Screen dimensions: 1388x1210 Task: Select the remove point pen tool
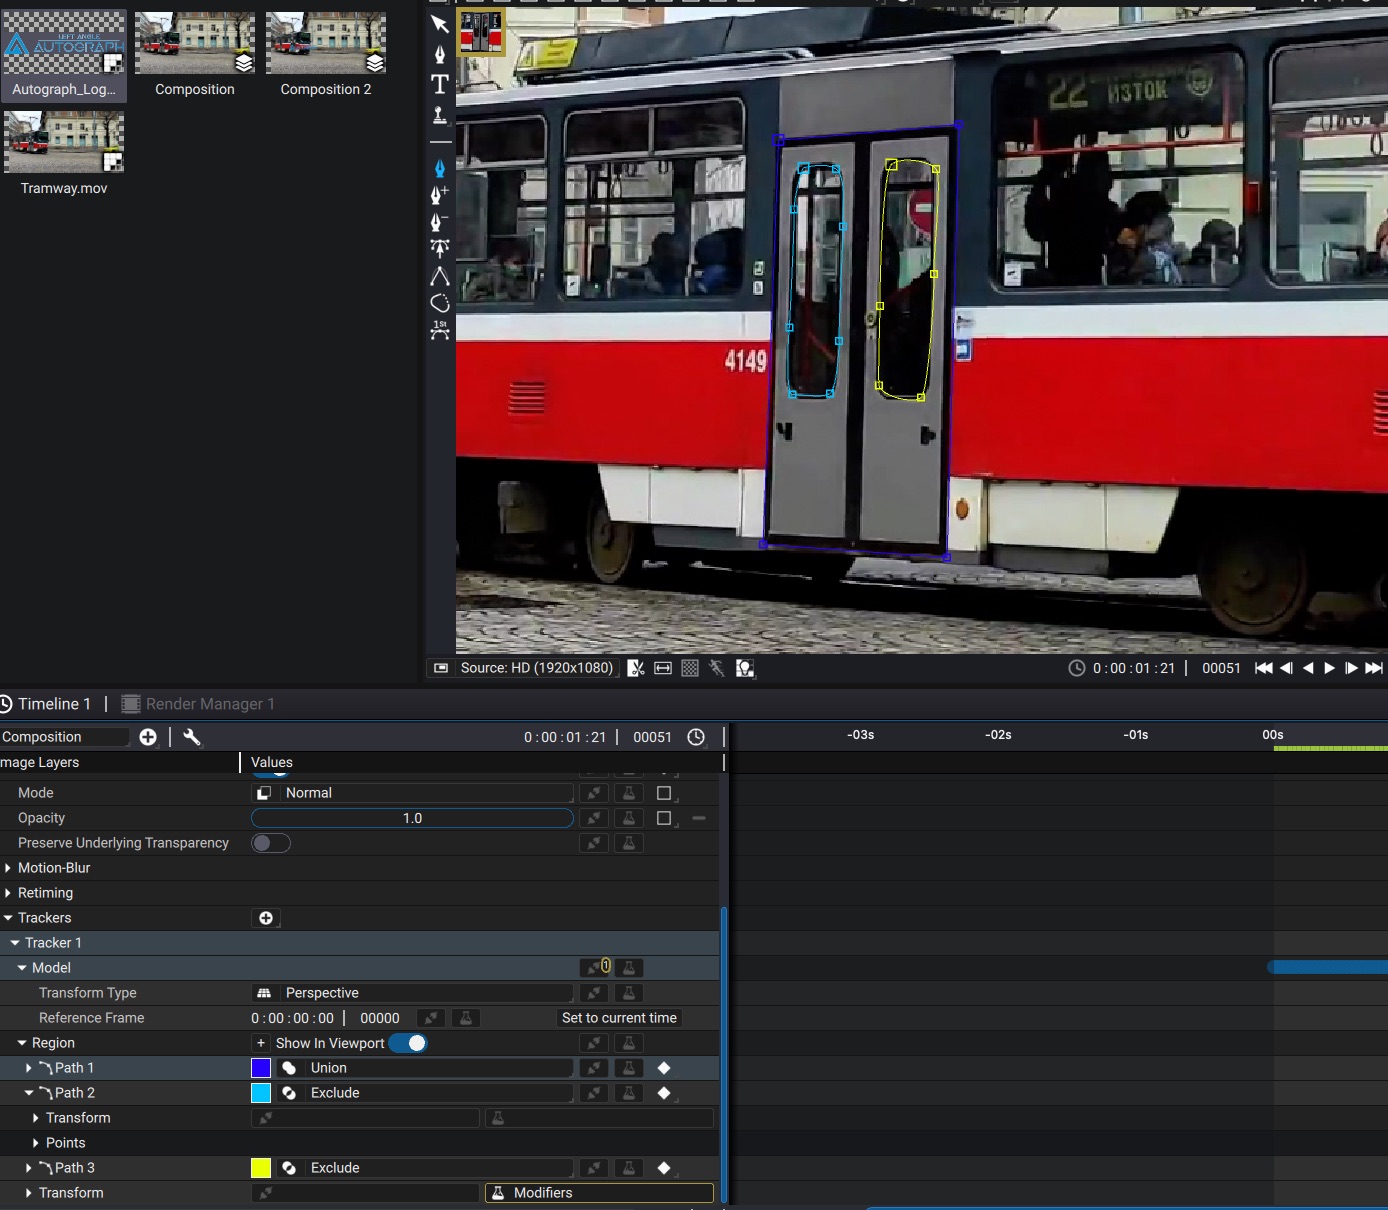pos(439,221)
